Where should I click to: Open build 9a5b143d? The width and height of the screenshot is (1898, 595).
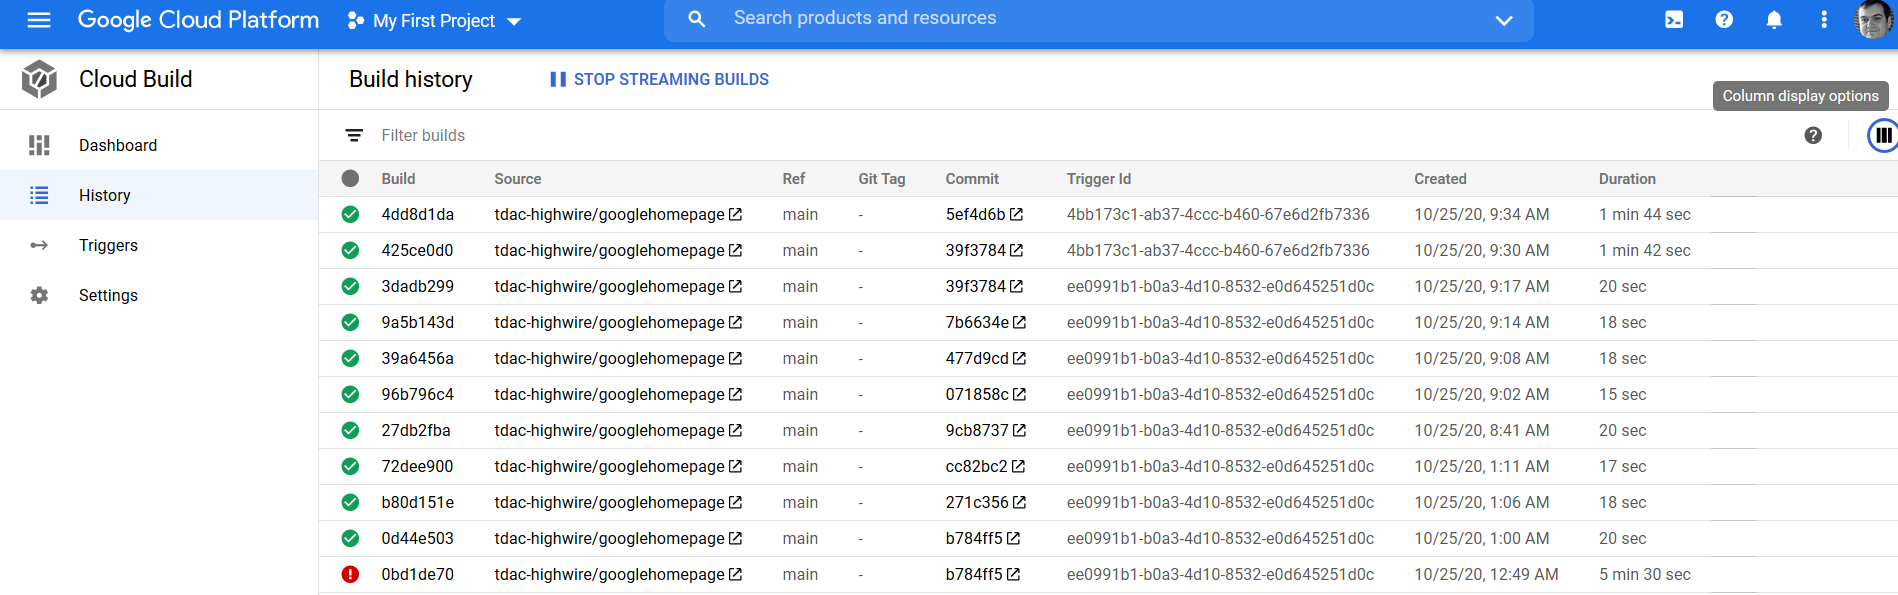(x=417, y=322)
